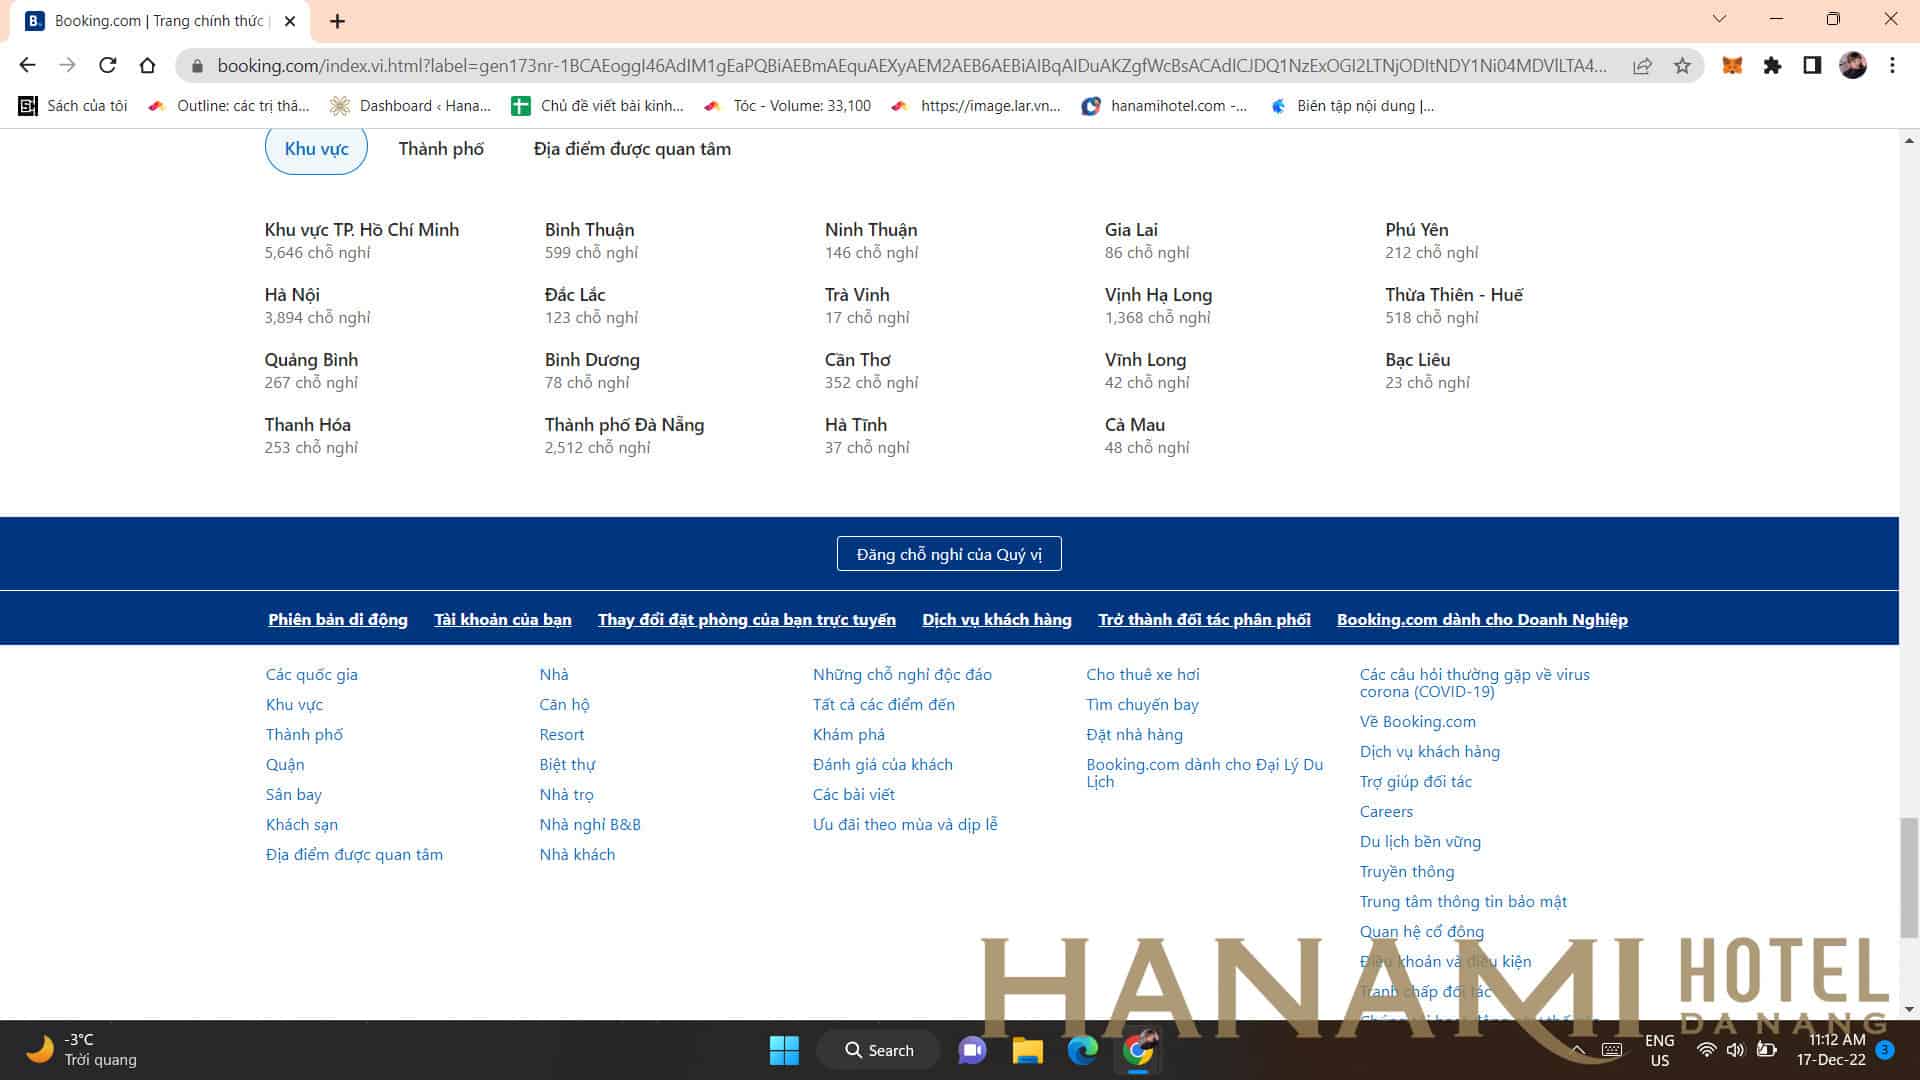Open Microsoft Edge from taskbar
This screenshot has width=1920, height=1080.
click(1082, 1050)
